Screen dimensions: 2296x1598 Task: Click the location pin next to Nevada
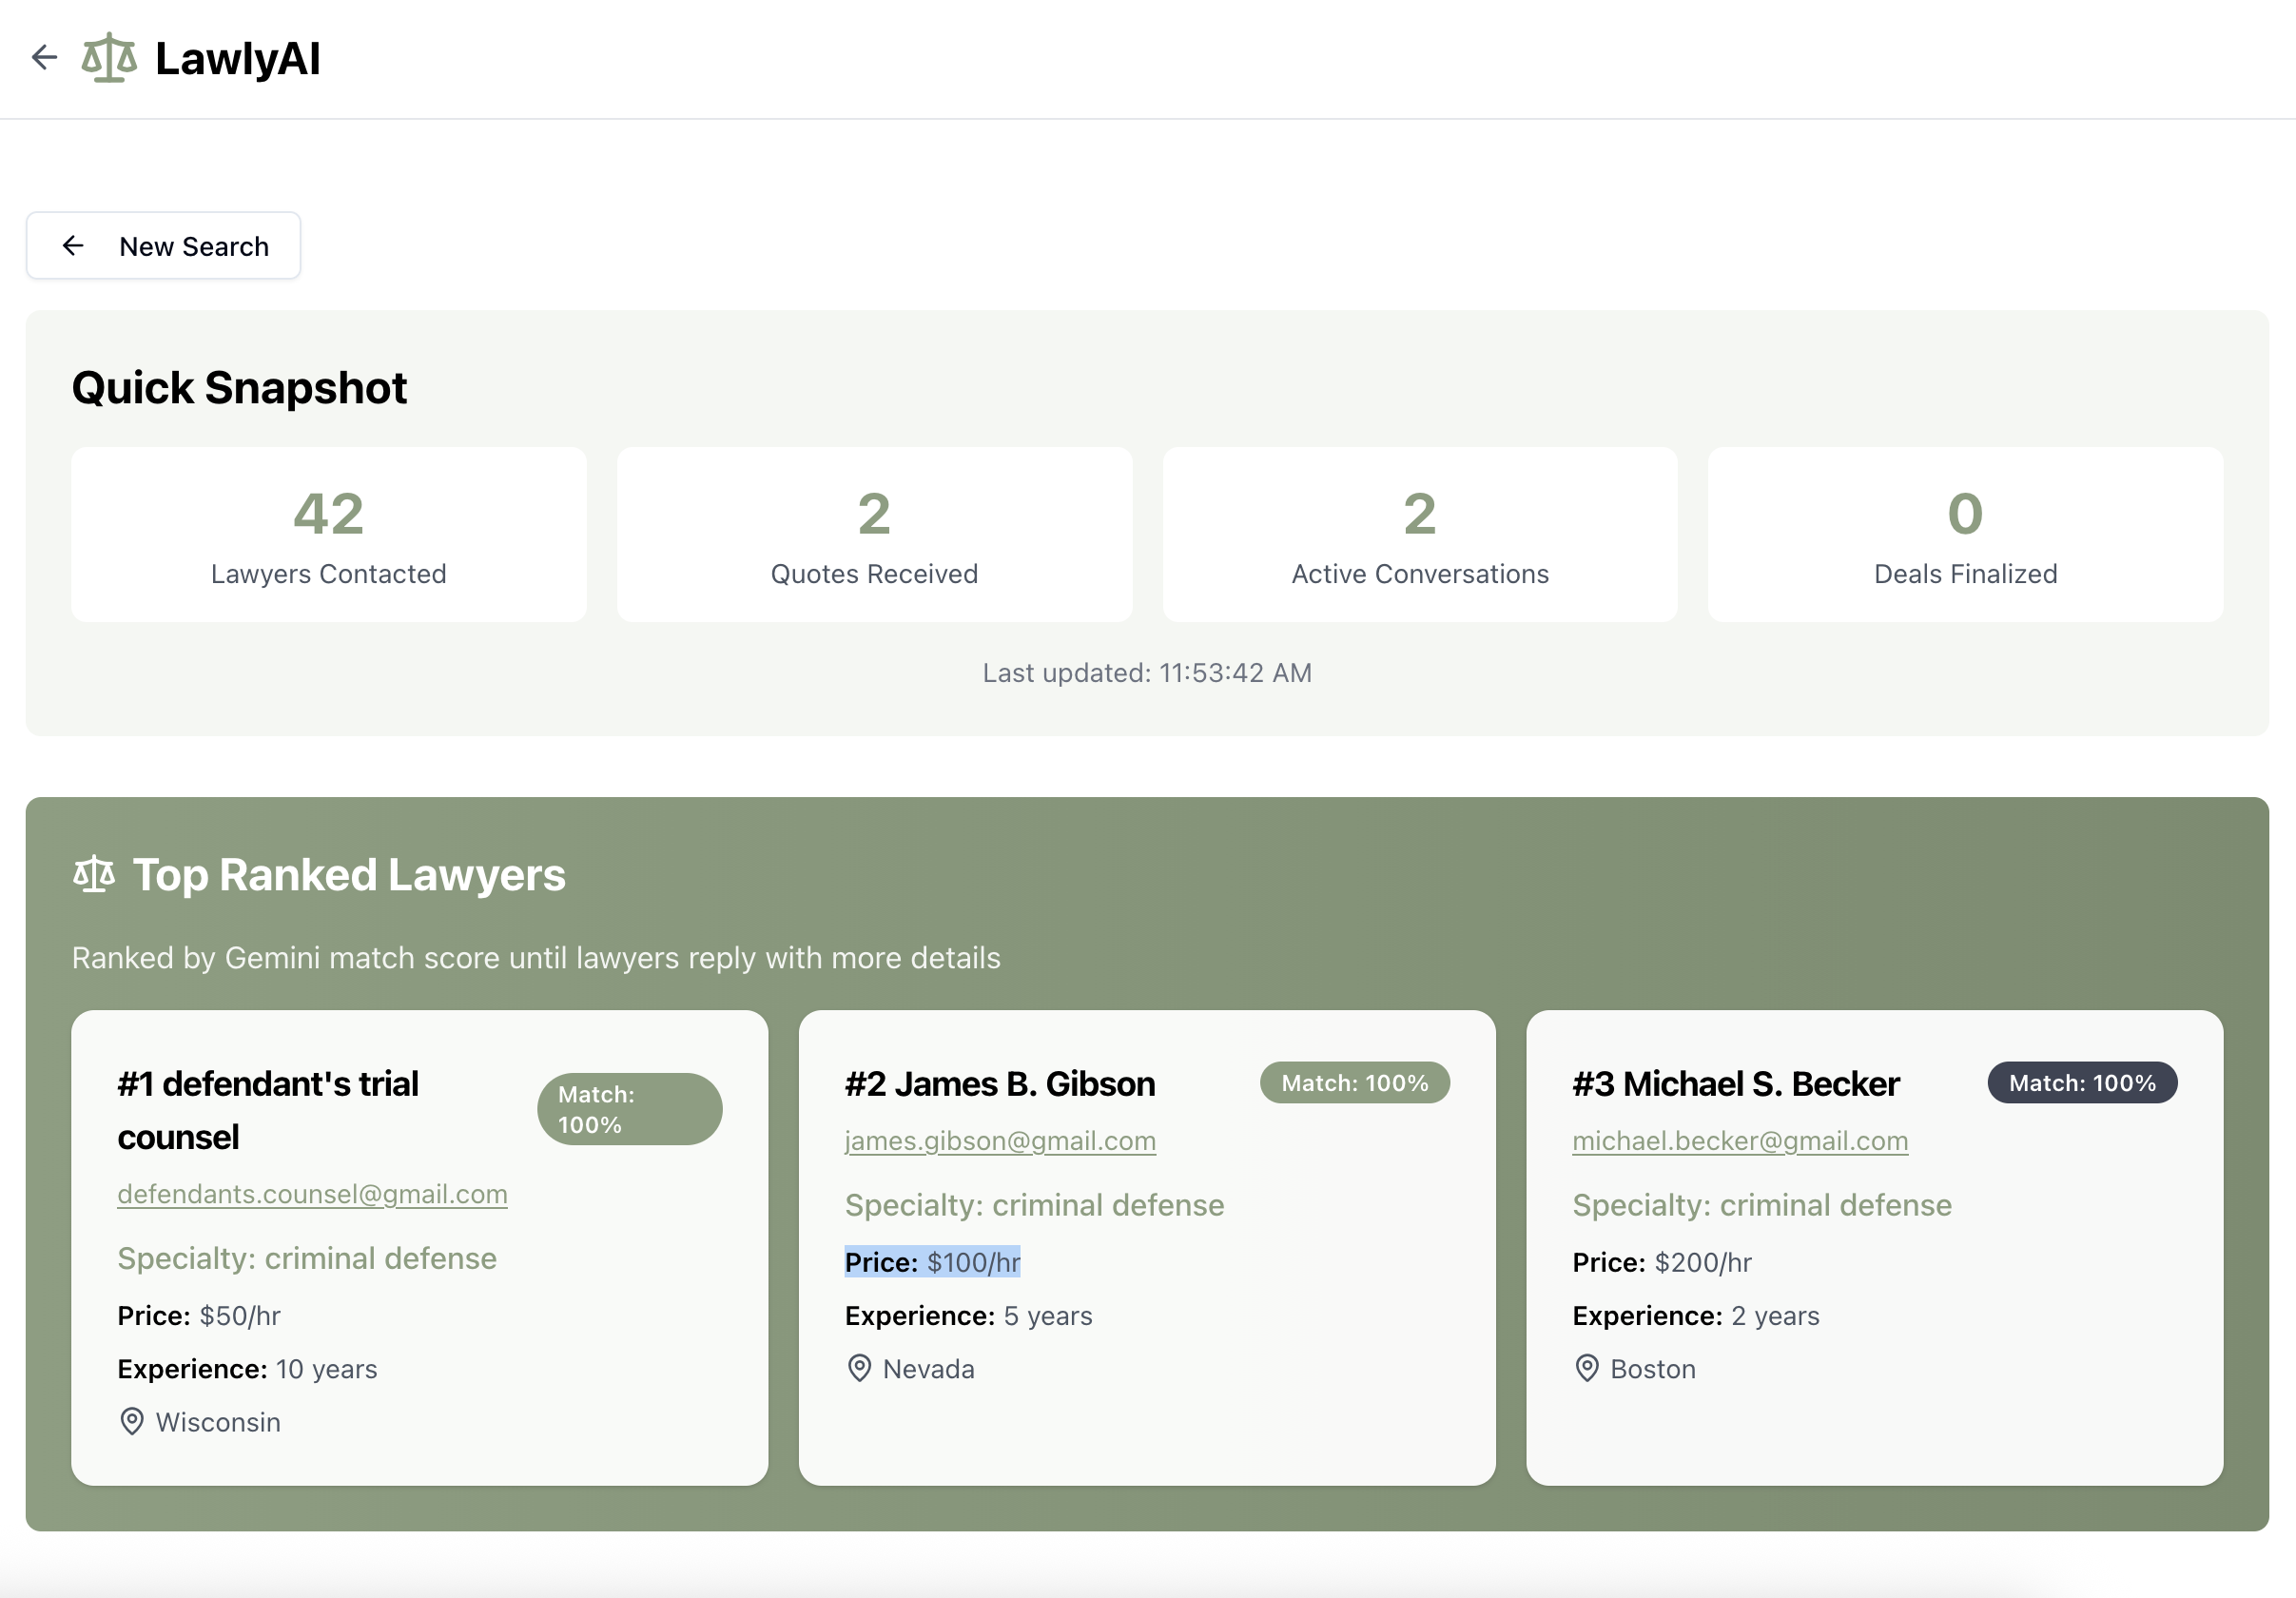[x=859, y=1368]
